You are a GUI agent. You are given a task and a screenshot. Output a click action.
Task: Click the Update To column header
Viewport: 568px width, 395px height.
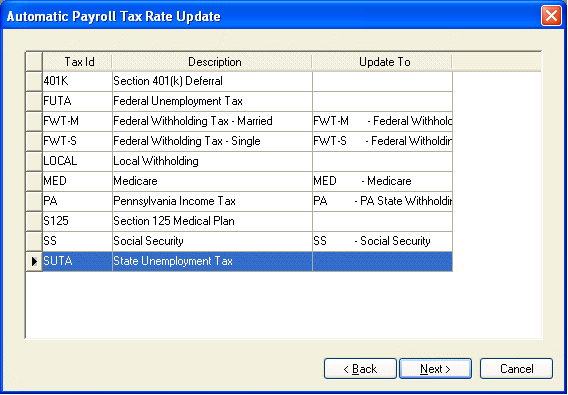tap(383, 62)
